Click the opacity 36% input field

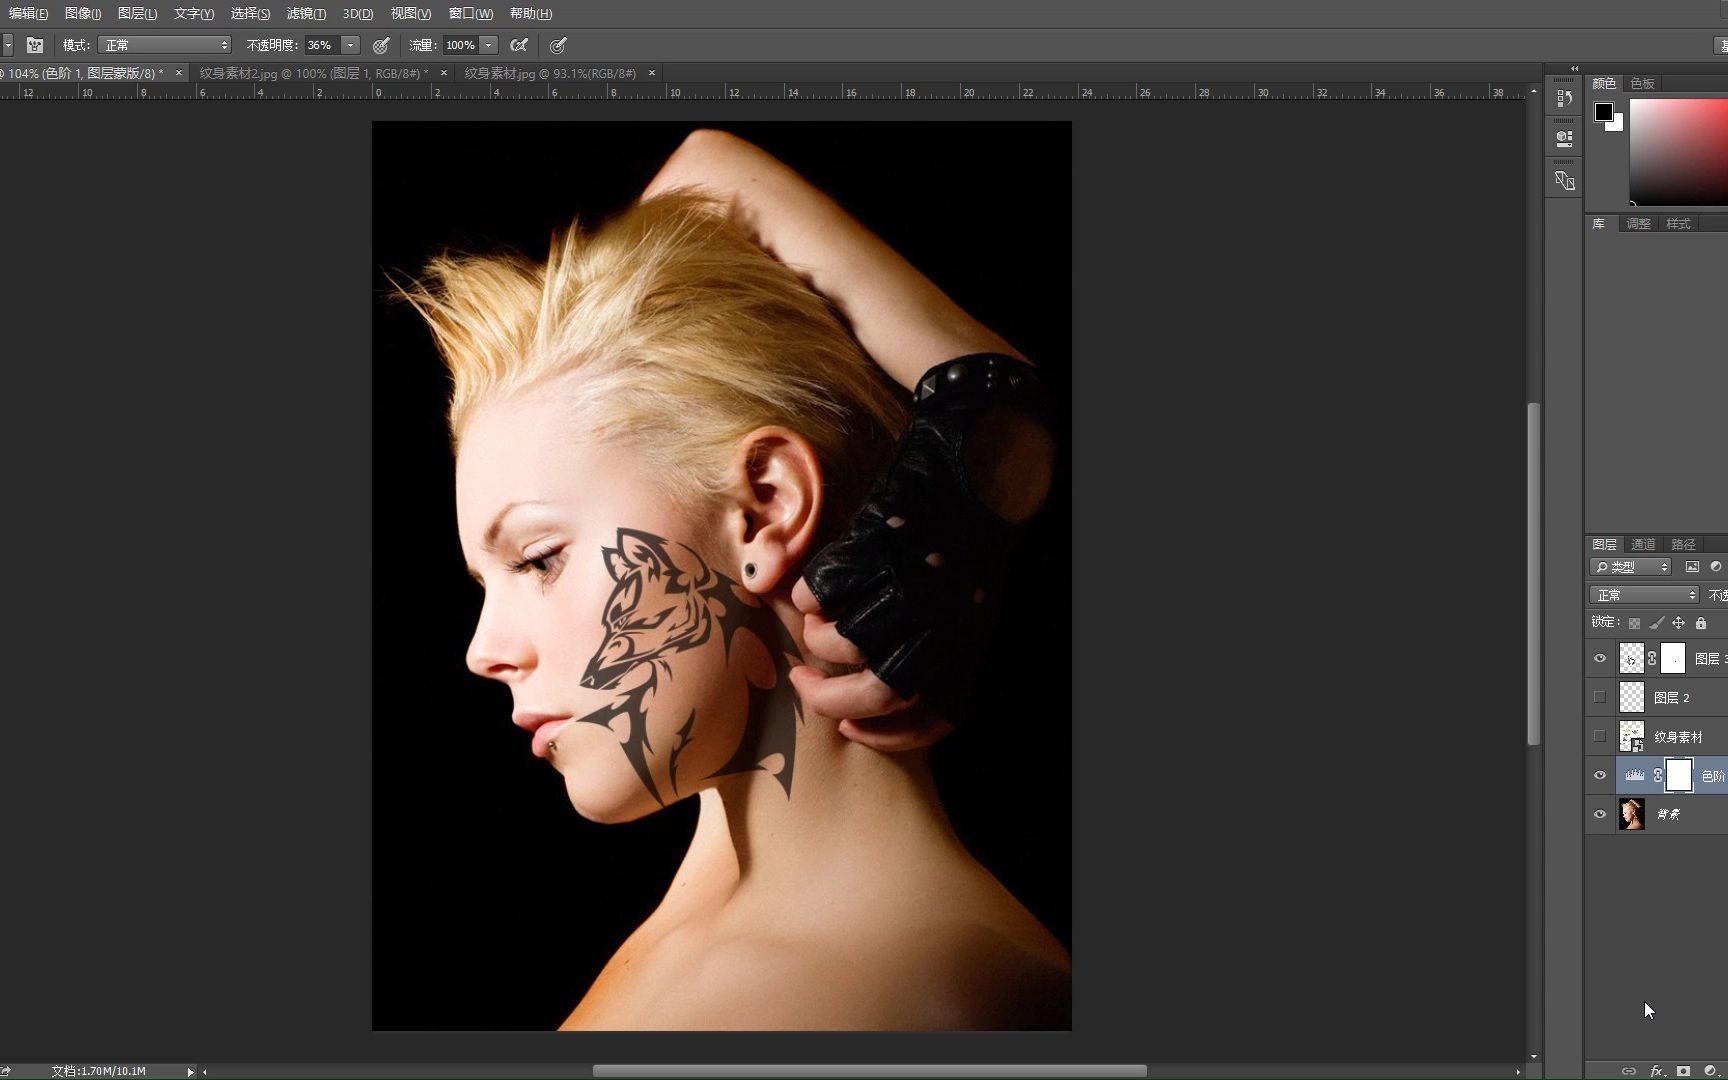pyautogui.click(x=322, y=45)
